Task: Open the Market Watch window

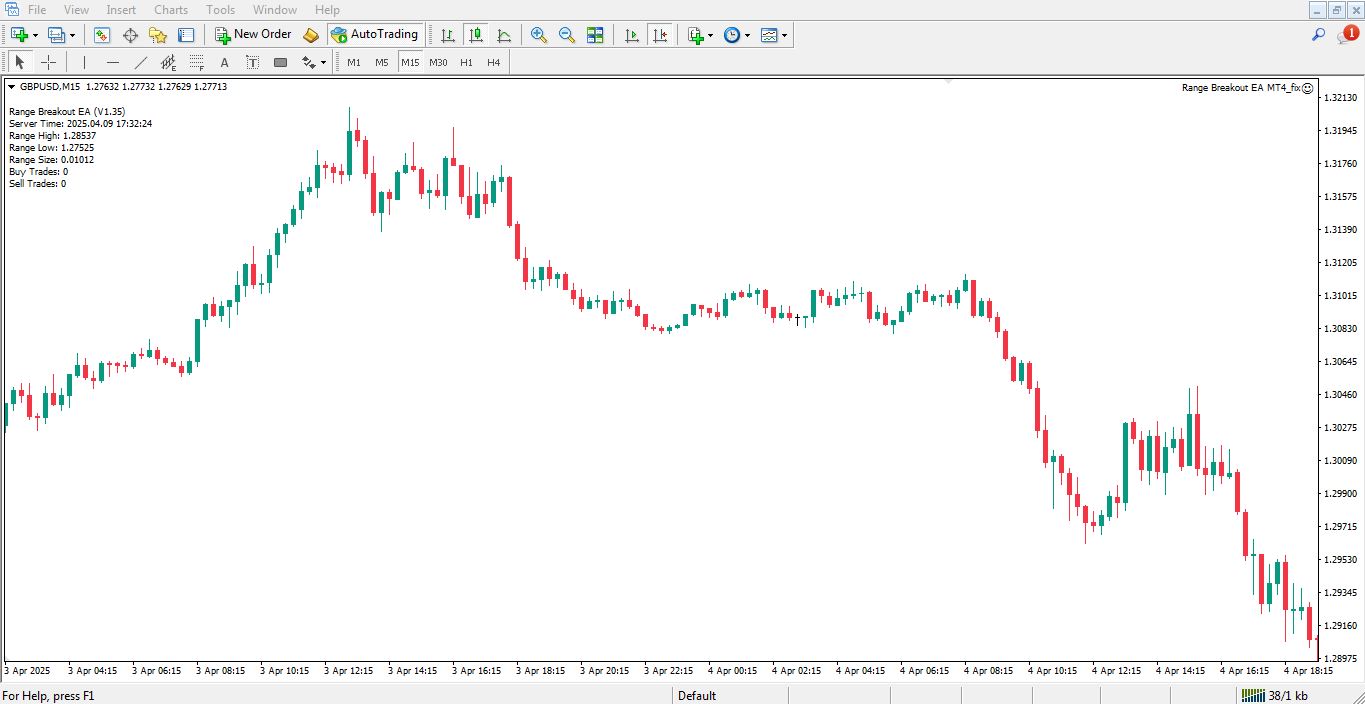Action: pyautogui.click(x=102, y=34)
